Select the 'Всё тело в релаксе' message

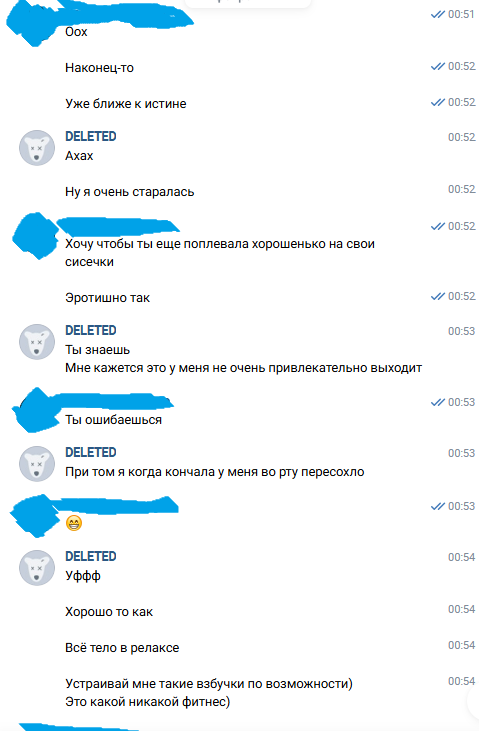(x=122, y=648)
